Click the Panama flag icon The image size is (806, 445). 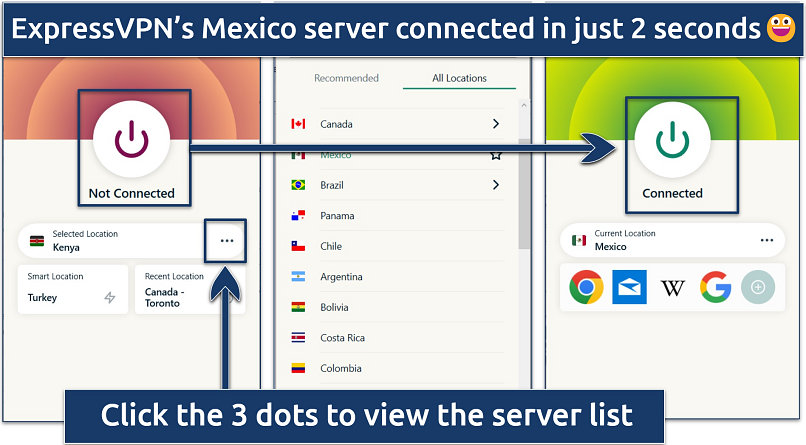298,215
